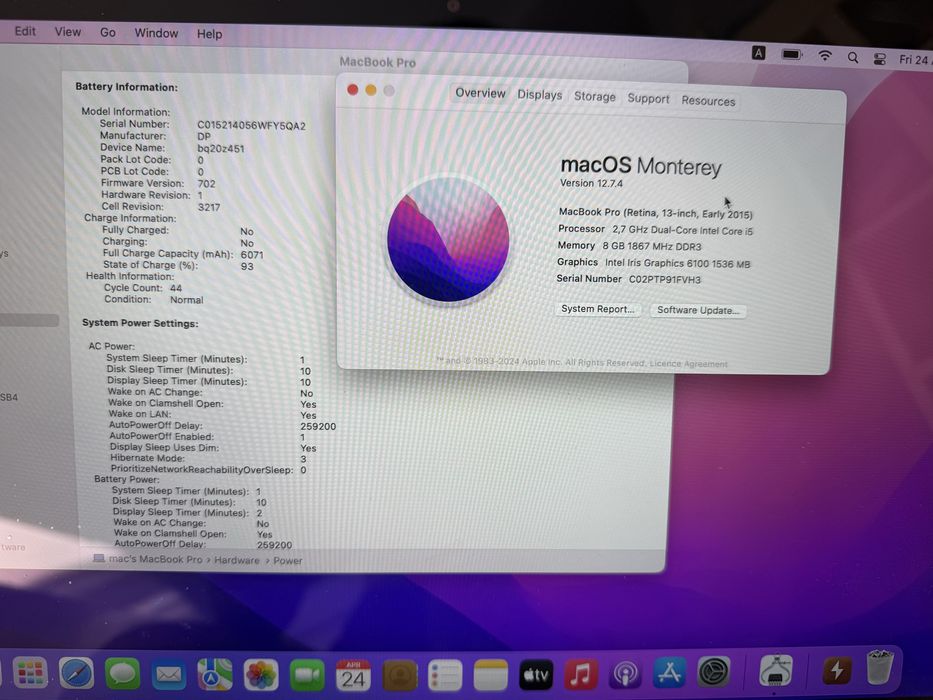Click 'Hardware' in the System Information path bar
933x700 pixels.
click(237, 560)
